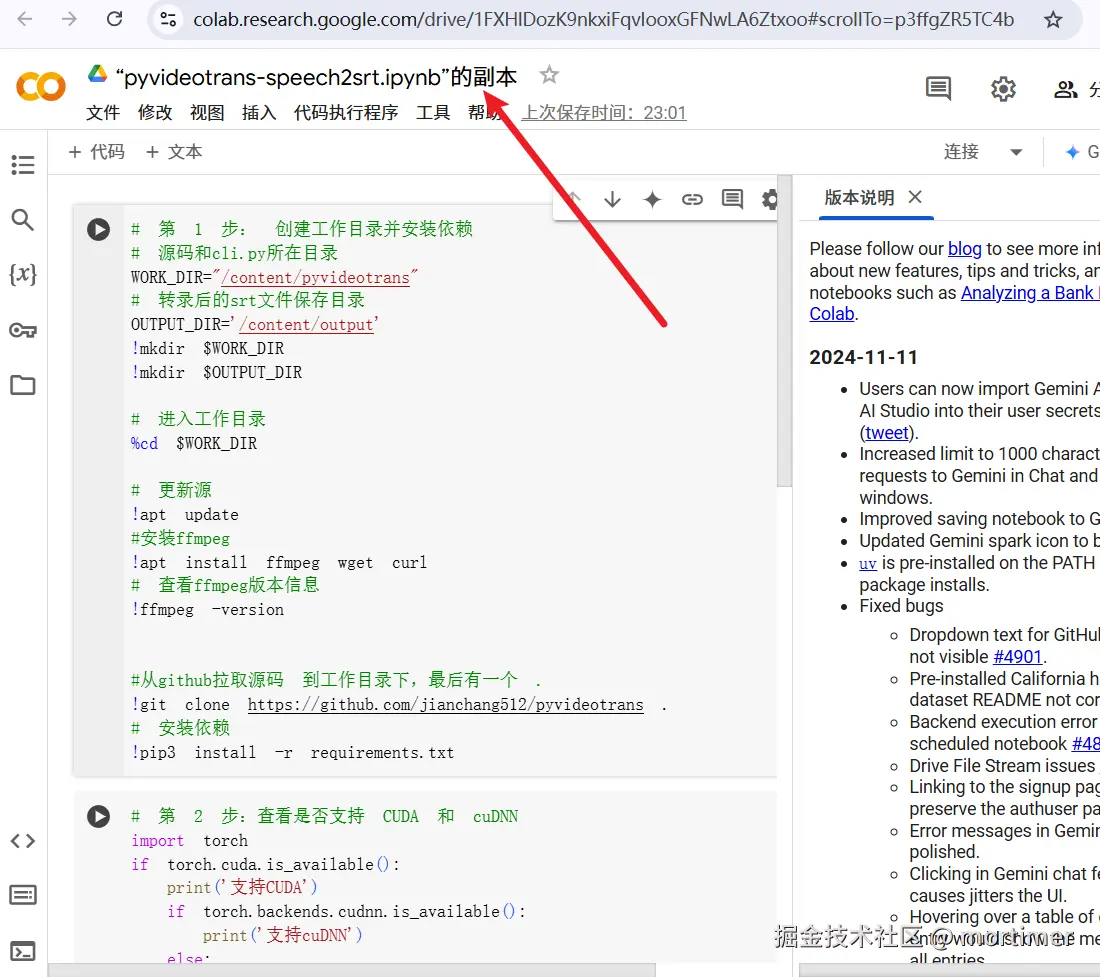Open the 修改 menu
The height and width of the screenshot is (977, 1100).
(x=155, y=113)
